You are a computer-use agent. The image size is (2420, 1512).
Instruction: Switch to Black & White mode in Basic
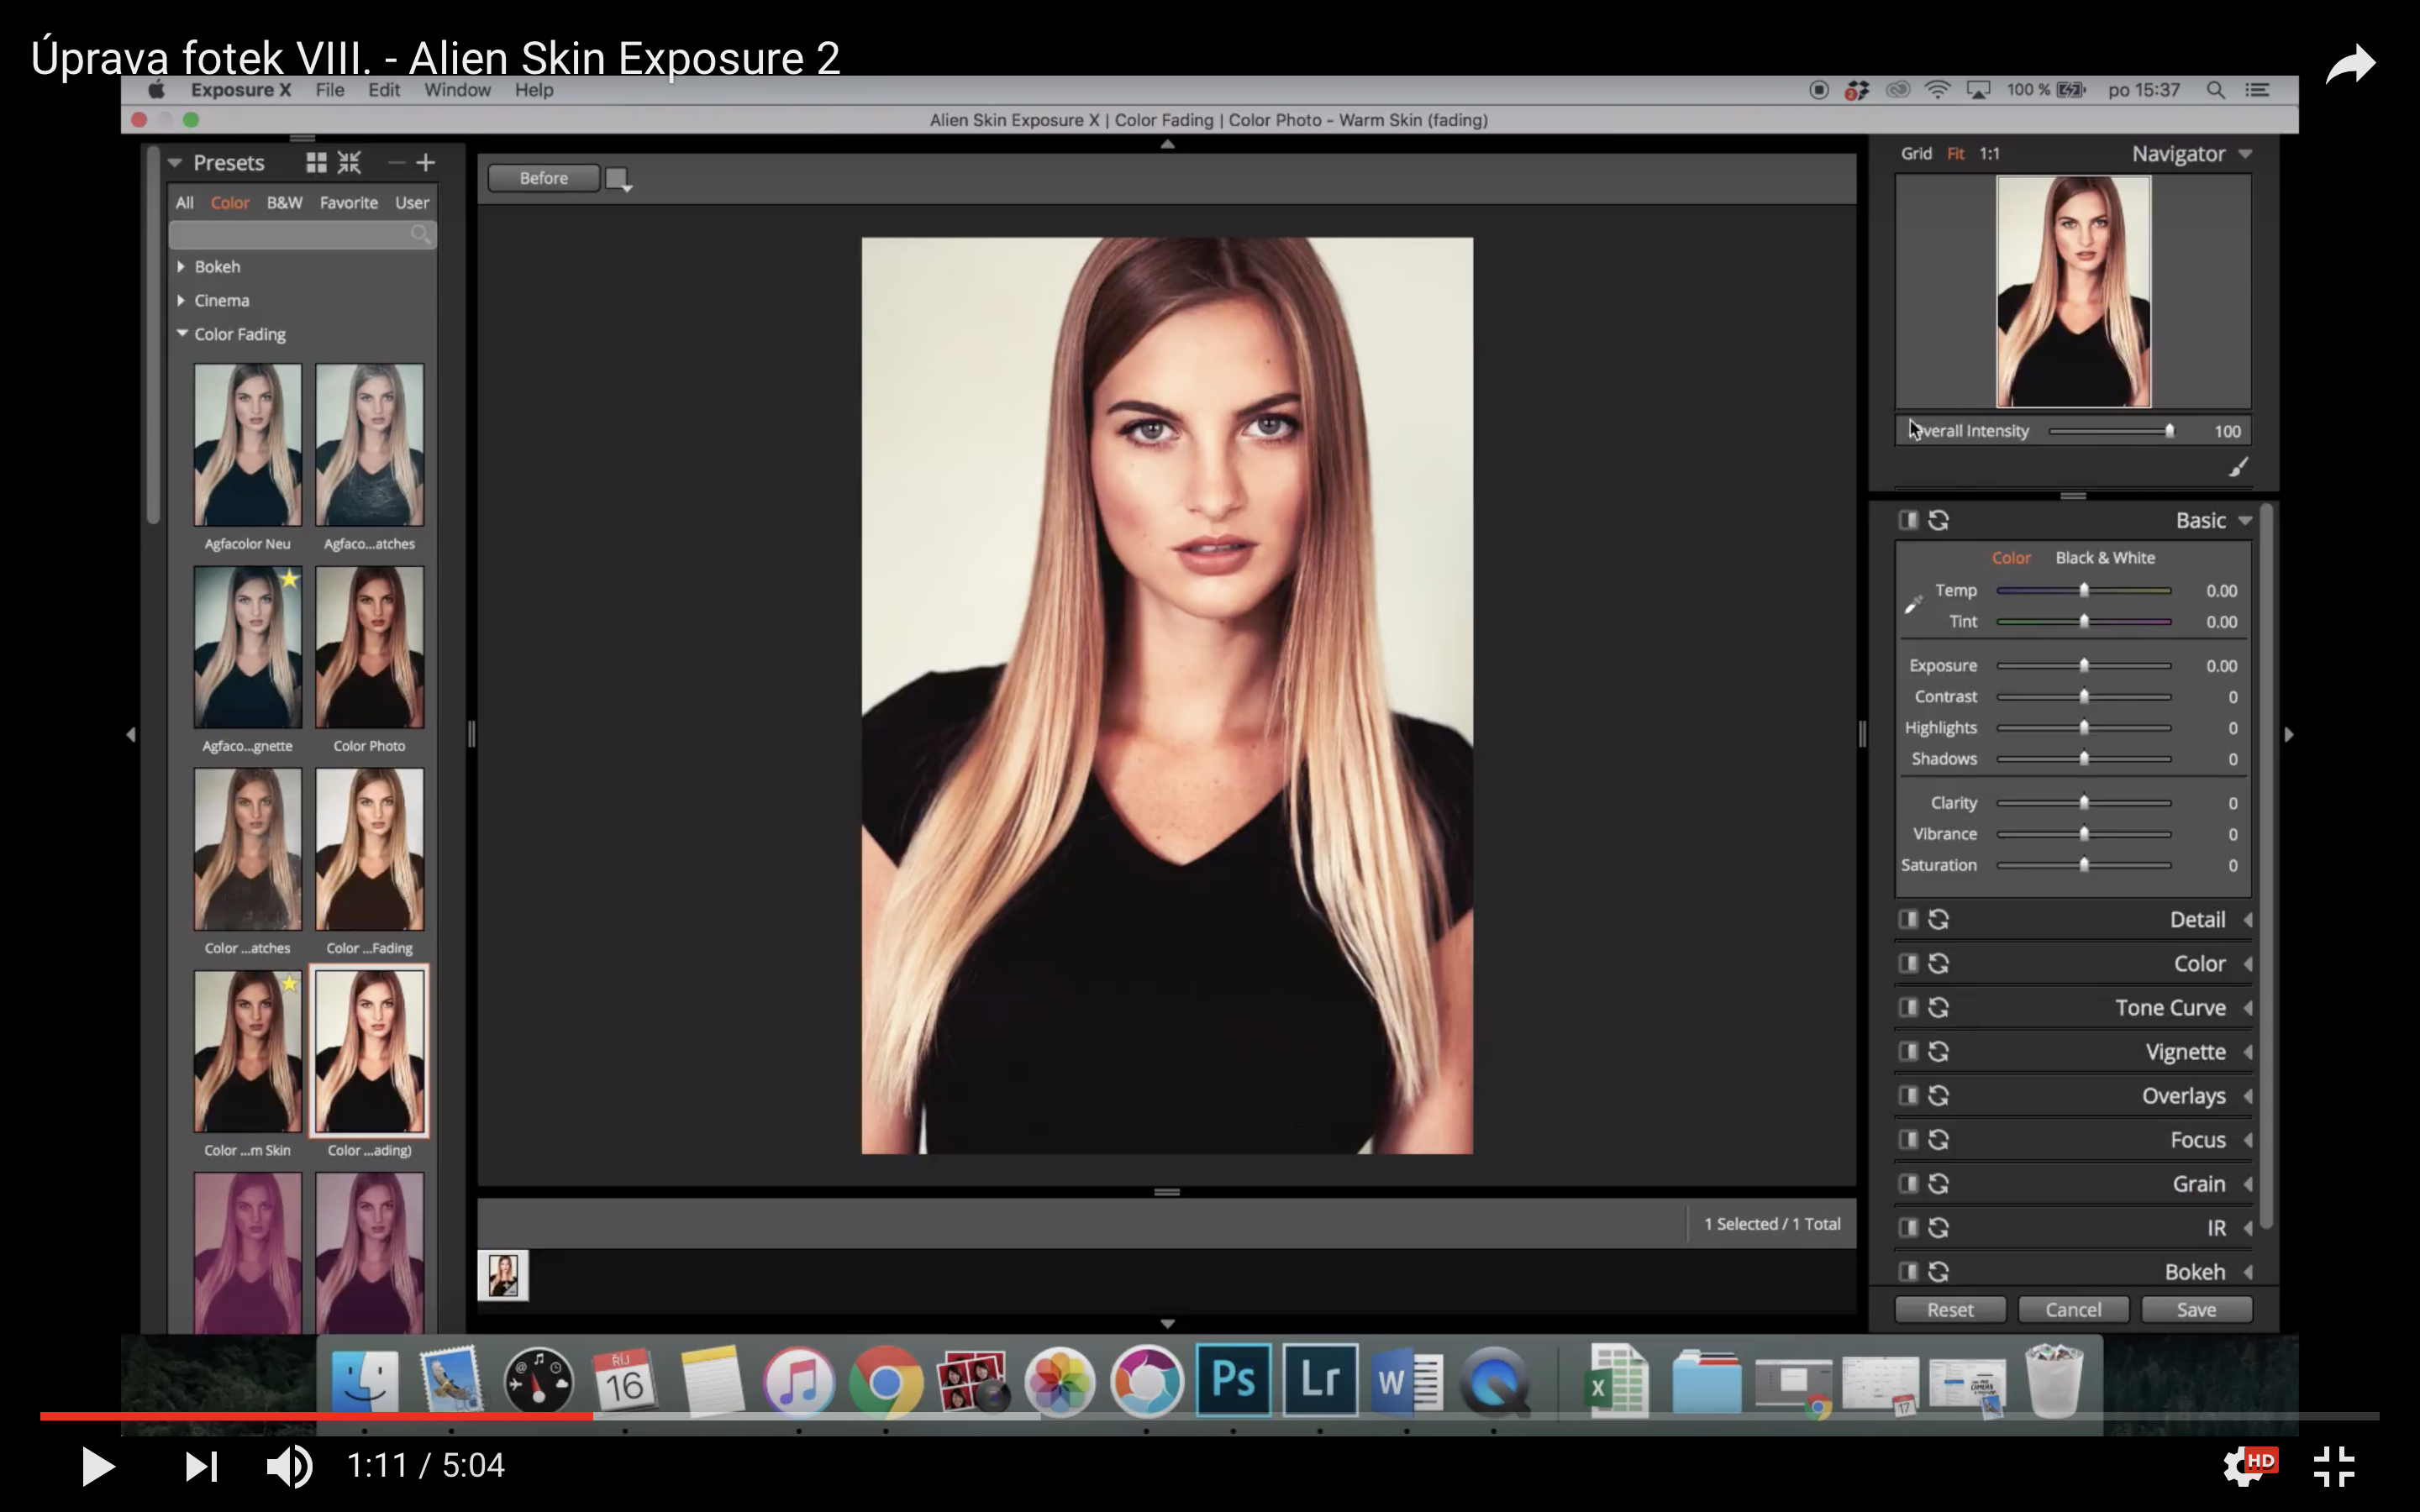2105,557
